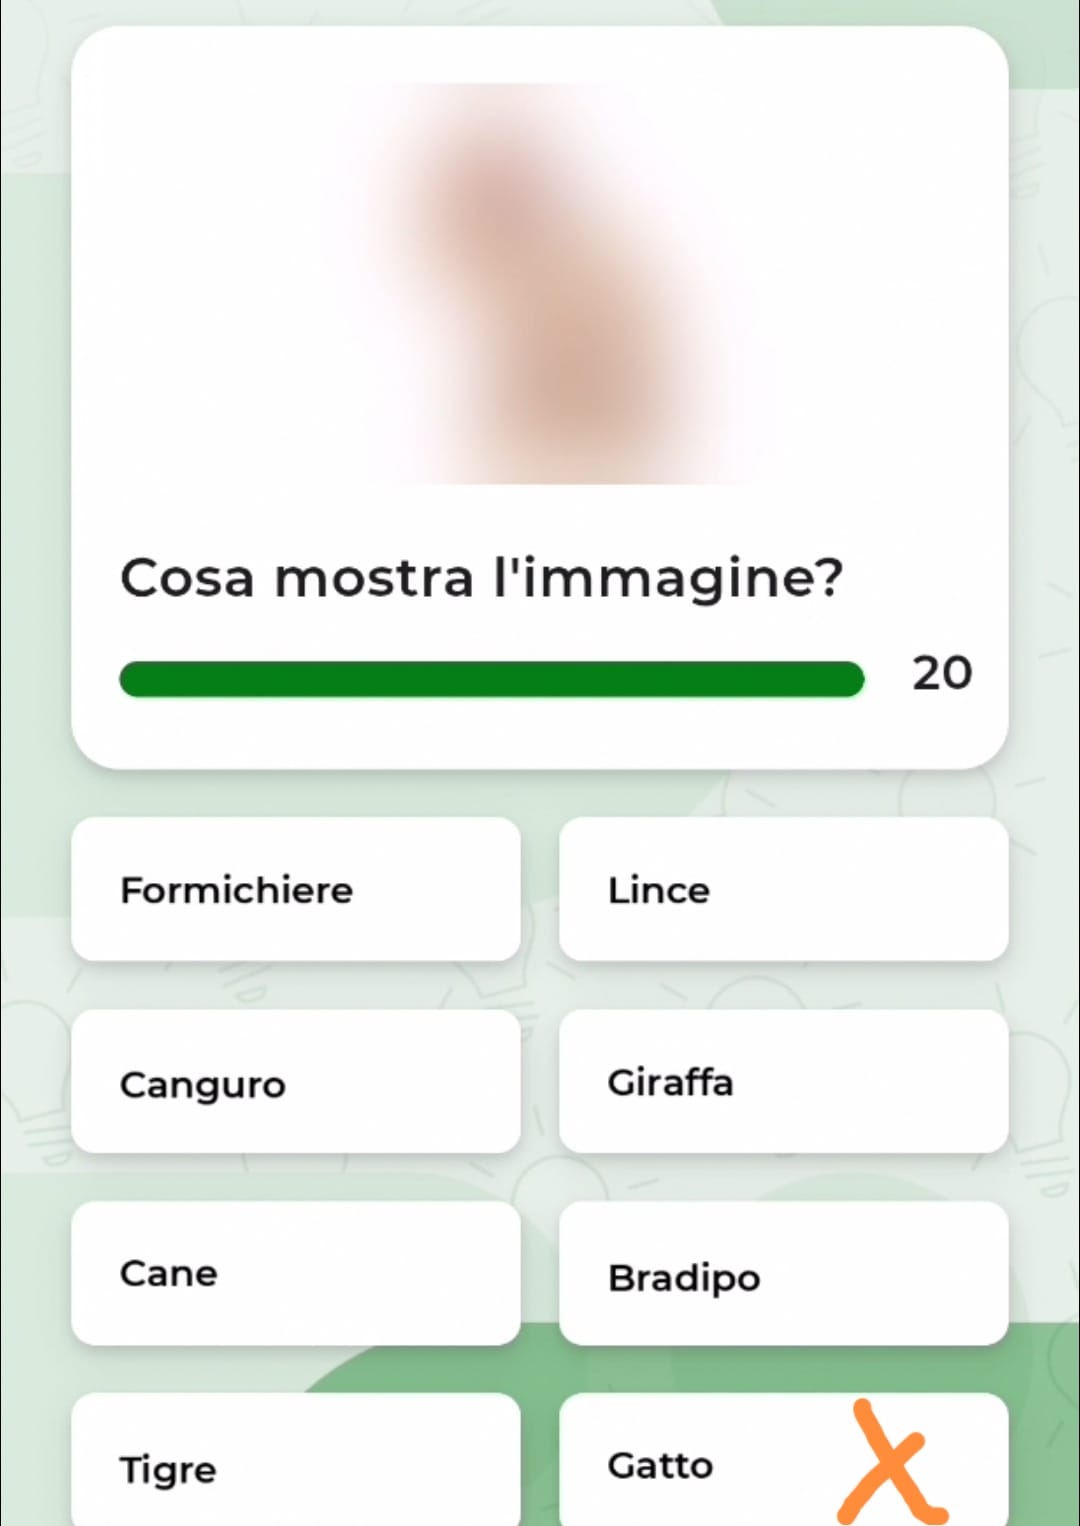This screenshot has height=1526, width=1080.
Task: Select the Formichiere answer
Action: (295, 889)
